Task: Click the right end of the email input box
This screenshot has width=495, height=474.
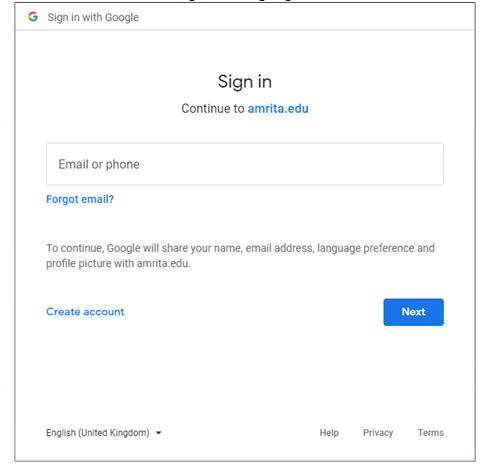Action: pos(430,164)
